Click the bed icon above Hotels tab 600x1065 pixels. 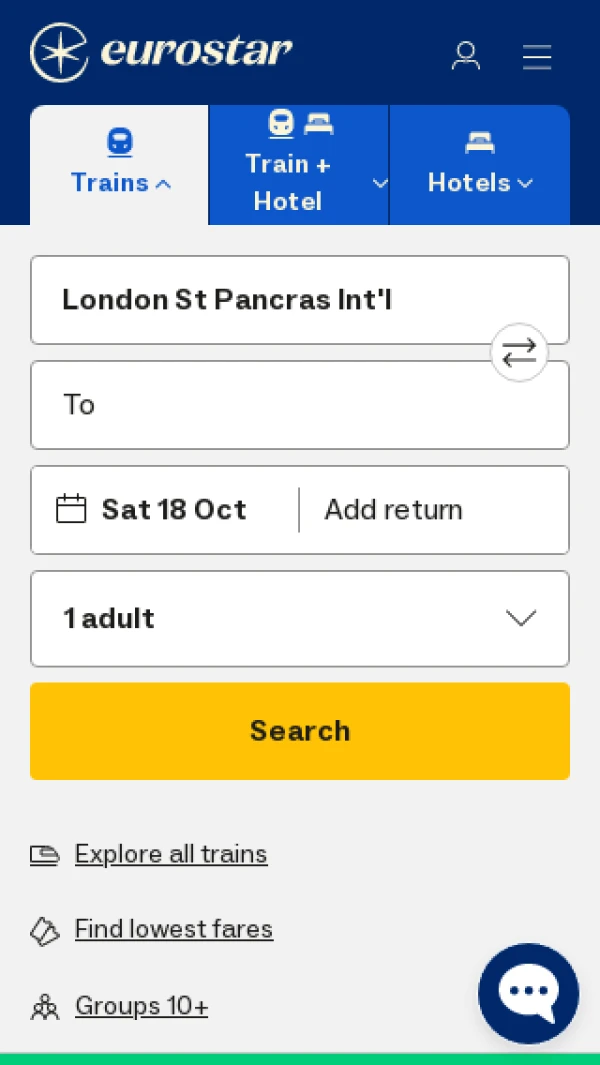(x=480, y=141)
